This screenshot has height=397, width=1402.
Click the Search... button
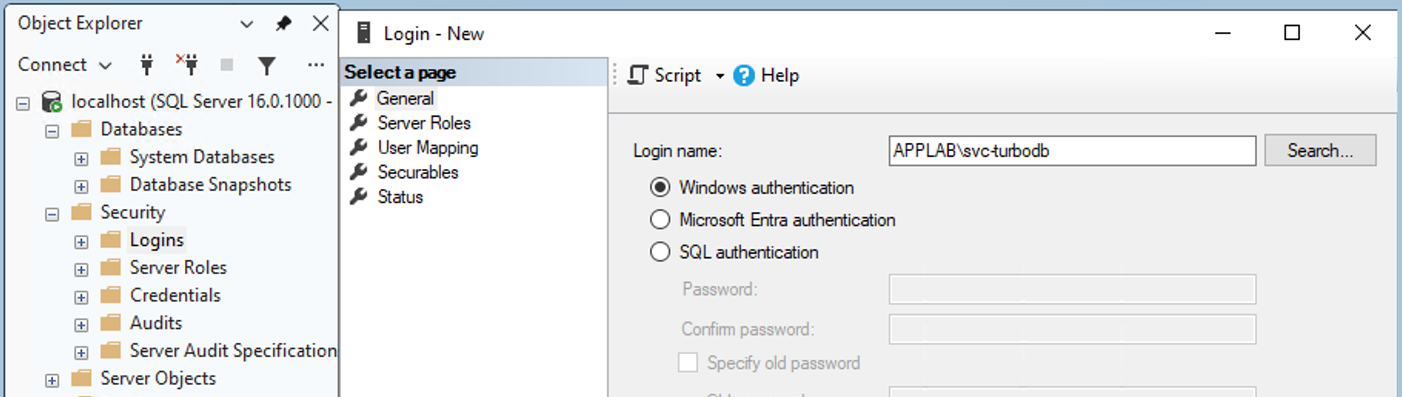tap(1320, 151)
